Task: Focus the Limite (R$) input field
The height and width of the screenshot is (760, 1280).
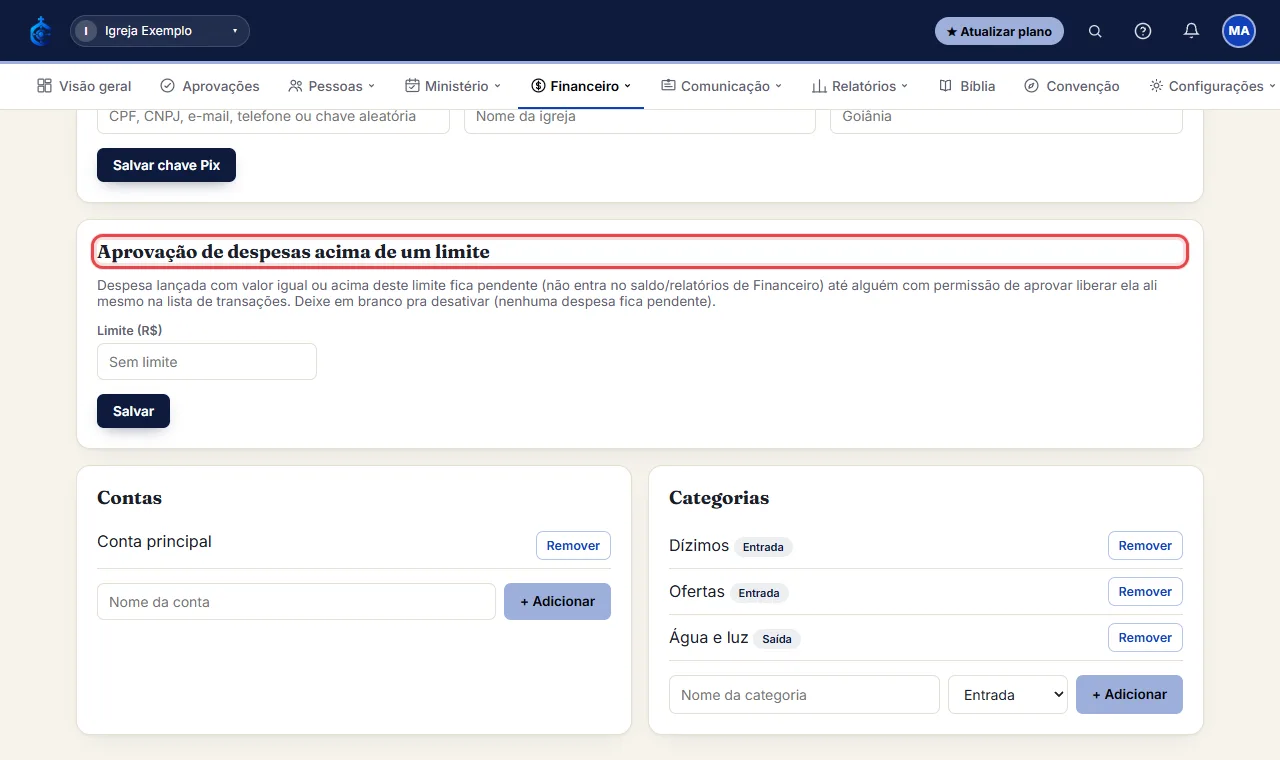Action: point(207,362)
